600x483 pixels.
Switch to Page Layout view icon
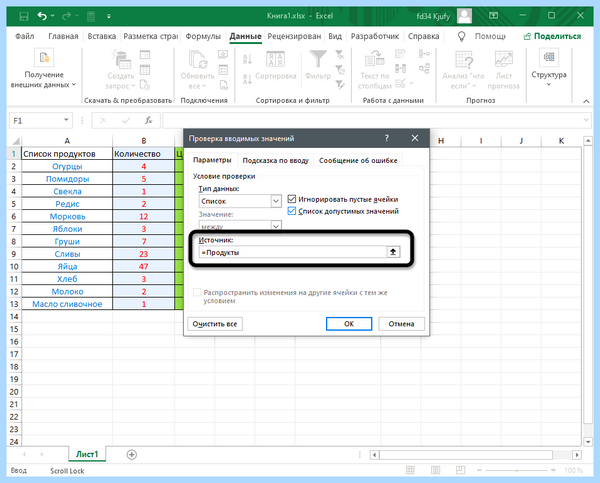pos(435,470)
